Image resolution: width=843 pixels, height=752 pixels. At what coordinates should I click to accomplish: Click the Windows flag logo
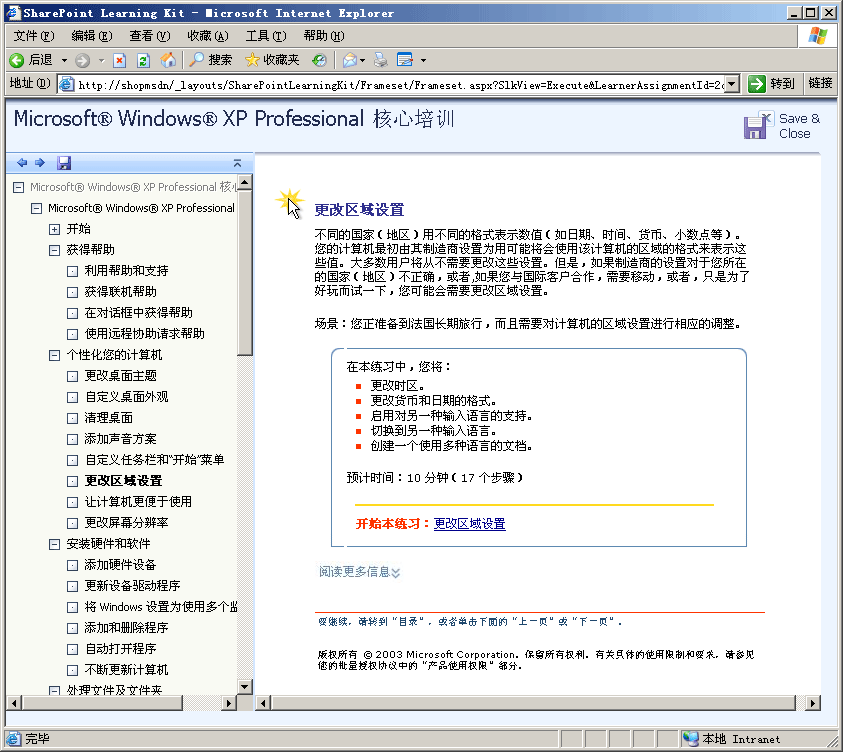click(818, 36)
